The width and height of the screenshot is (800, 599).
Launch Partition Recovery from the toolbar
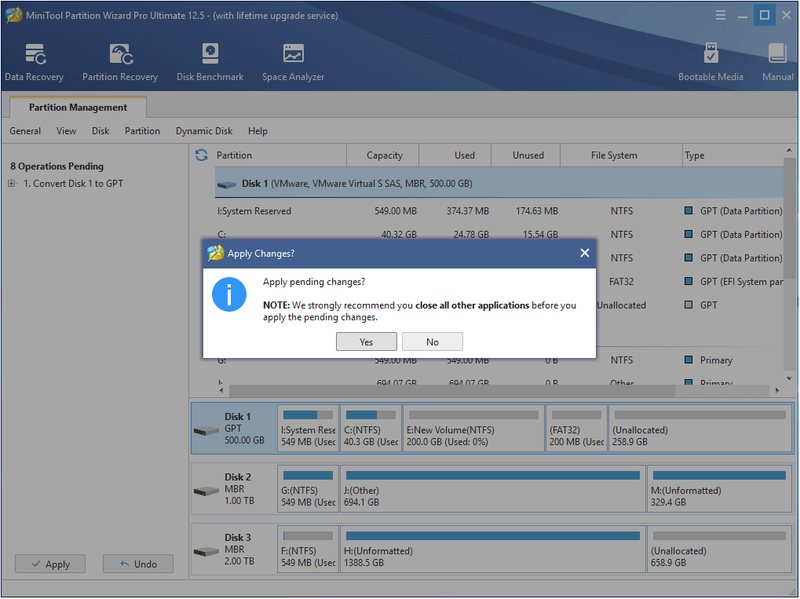tap(120, 62)
